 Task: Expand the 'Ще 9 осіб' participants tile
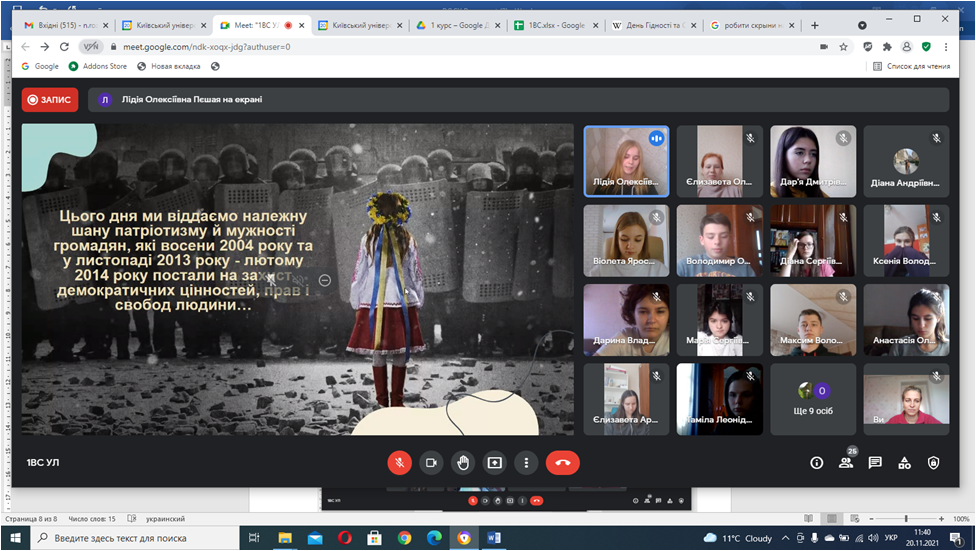point(813,399)
